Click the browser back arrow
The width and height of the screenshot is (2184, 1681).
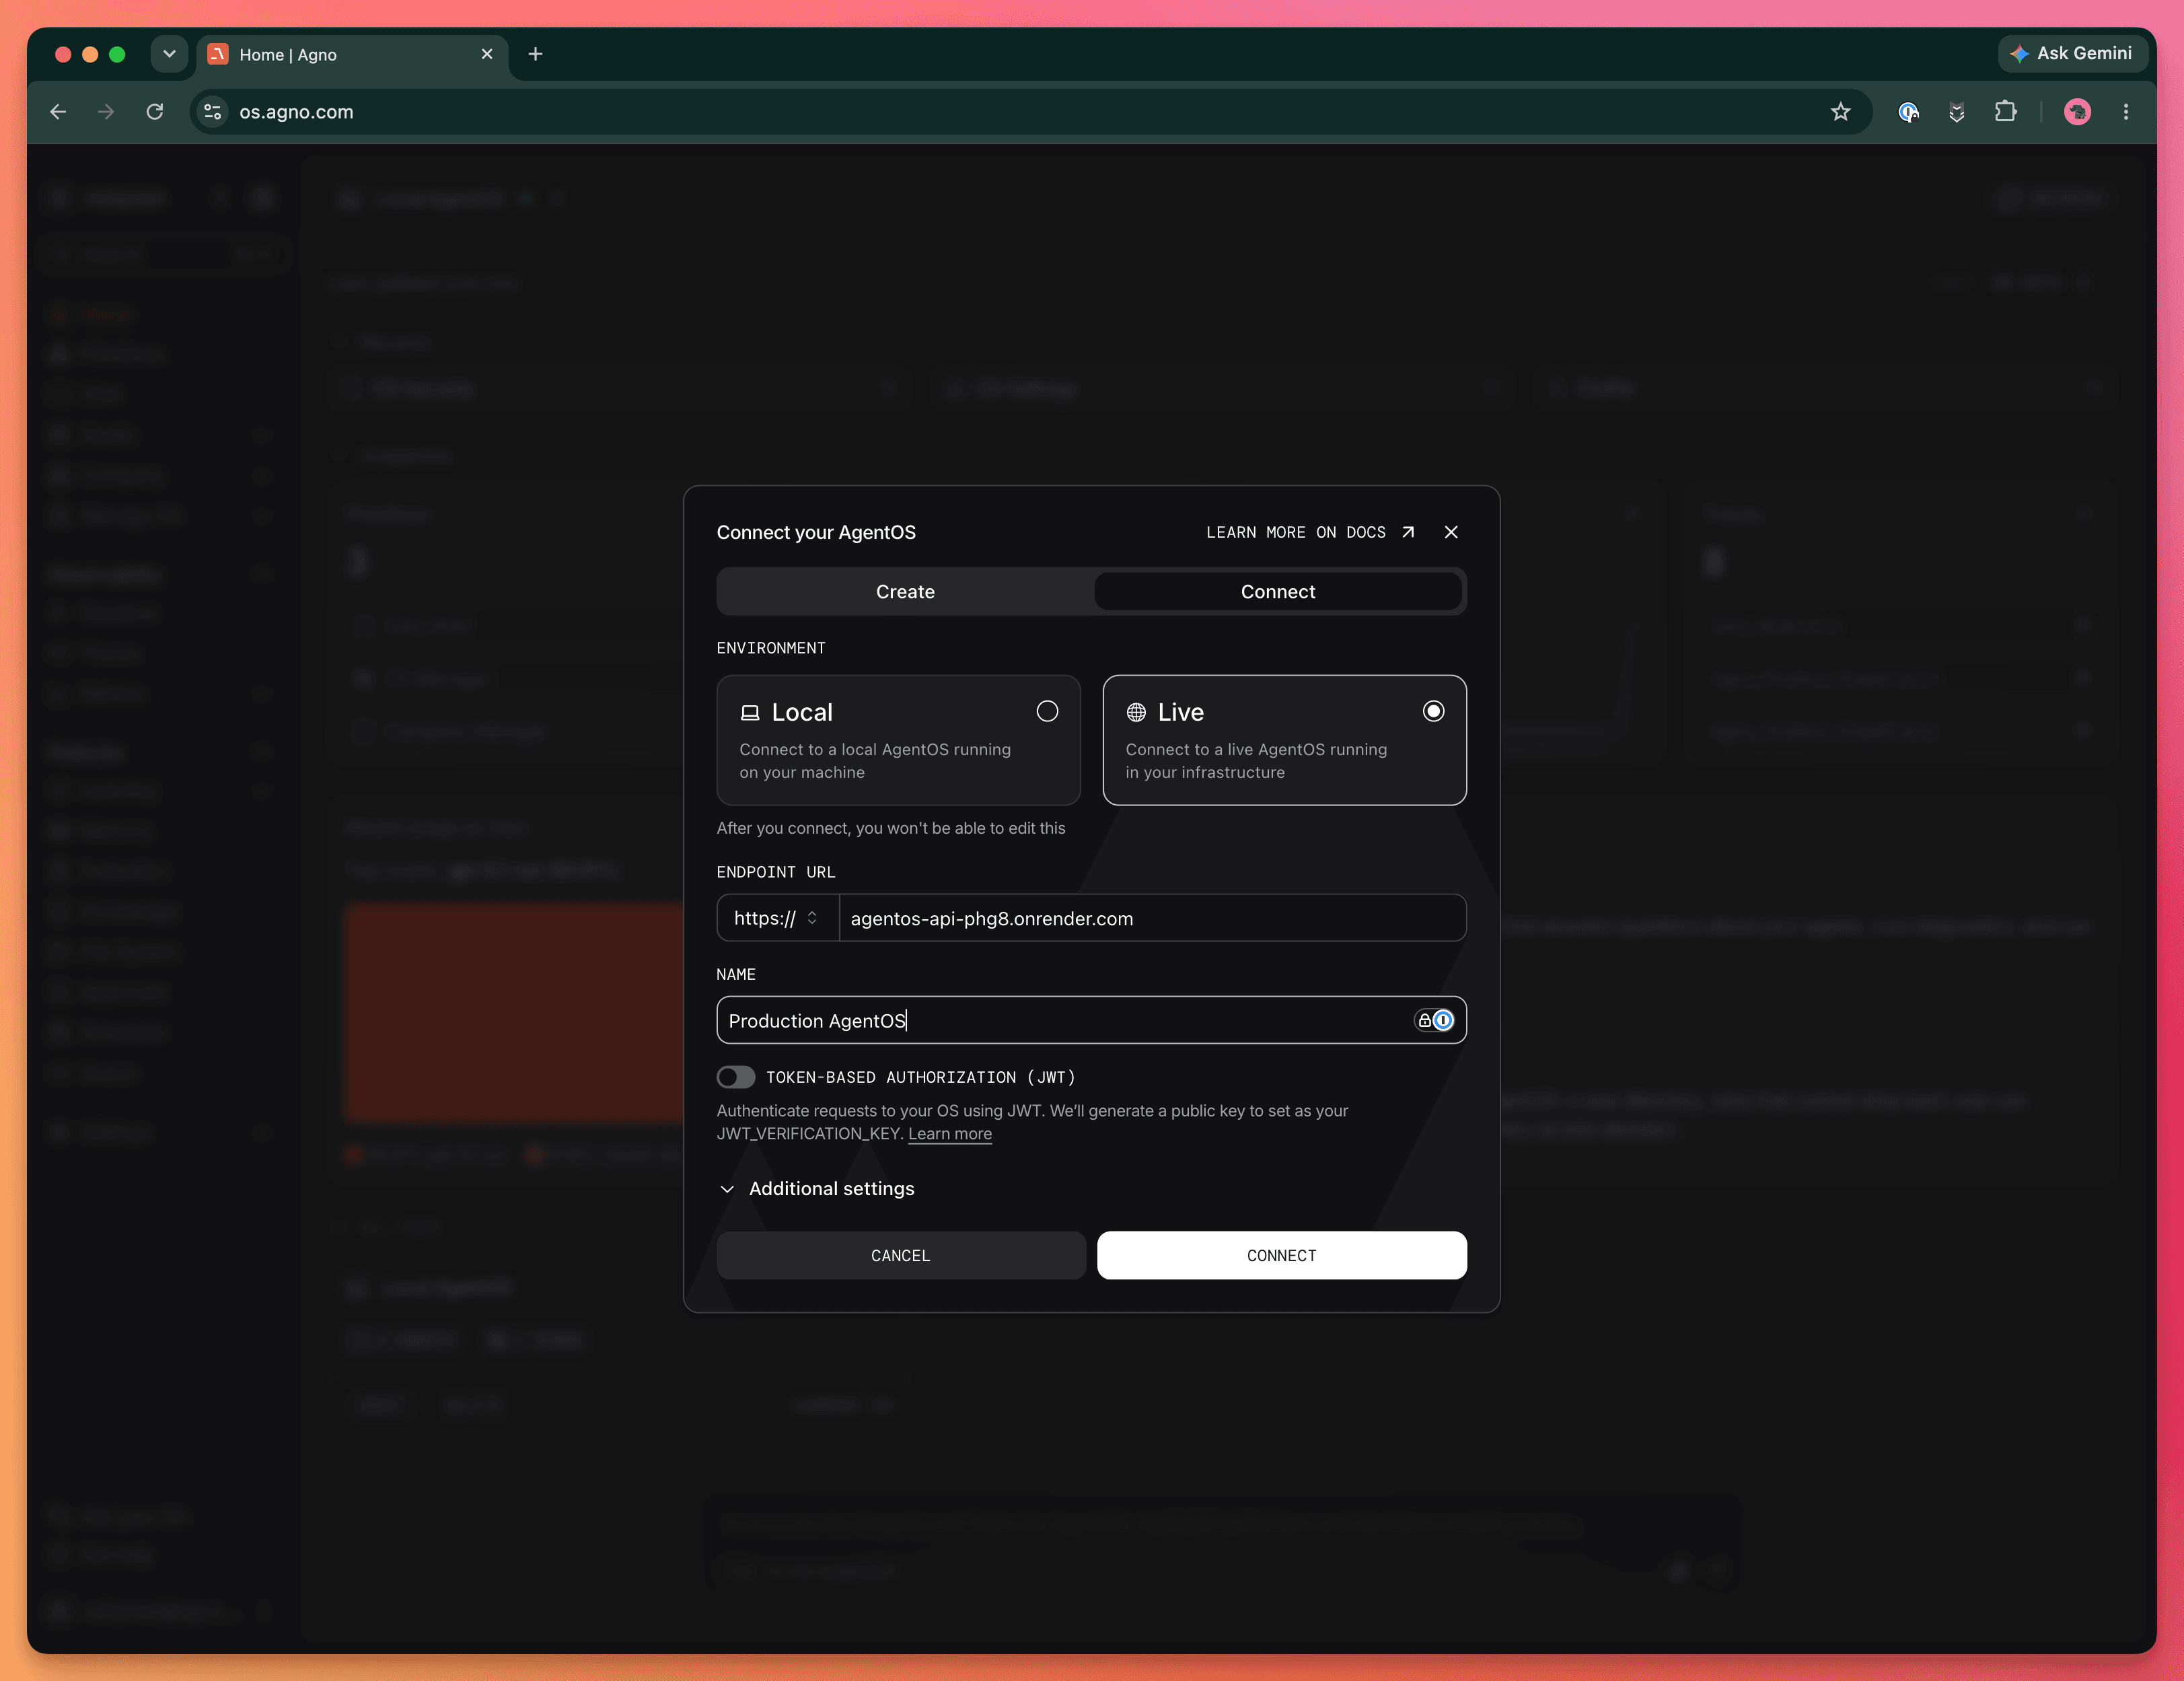[x=58, y=112]
